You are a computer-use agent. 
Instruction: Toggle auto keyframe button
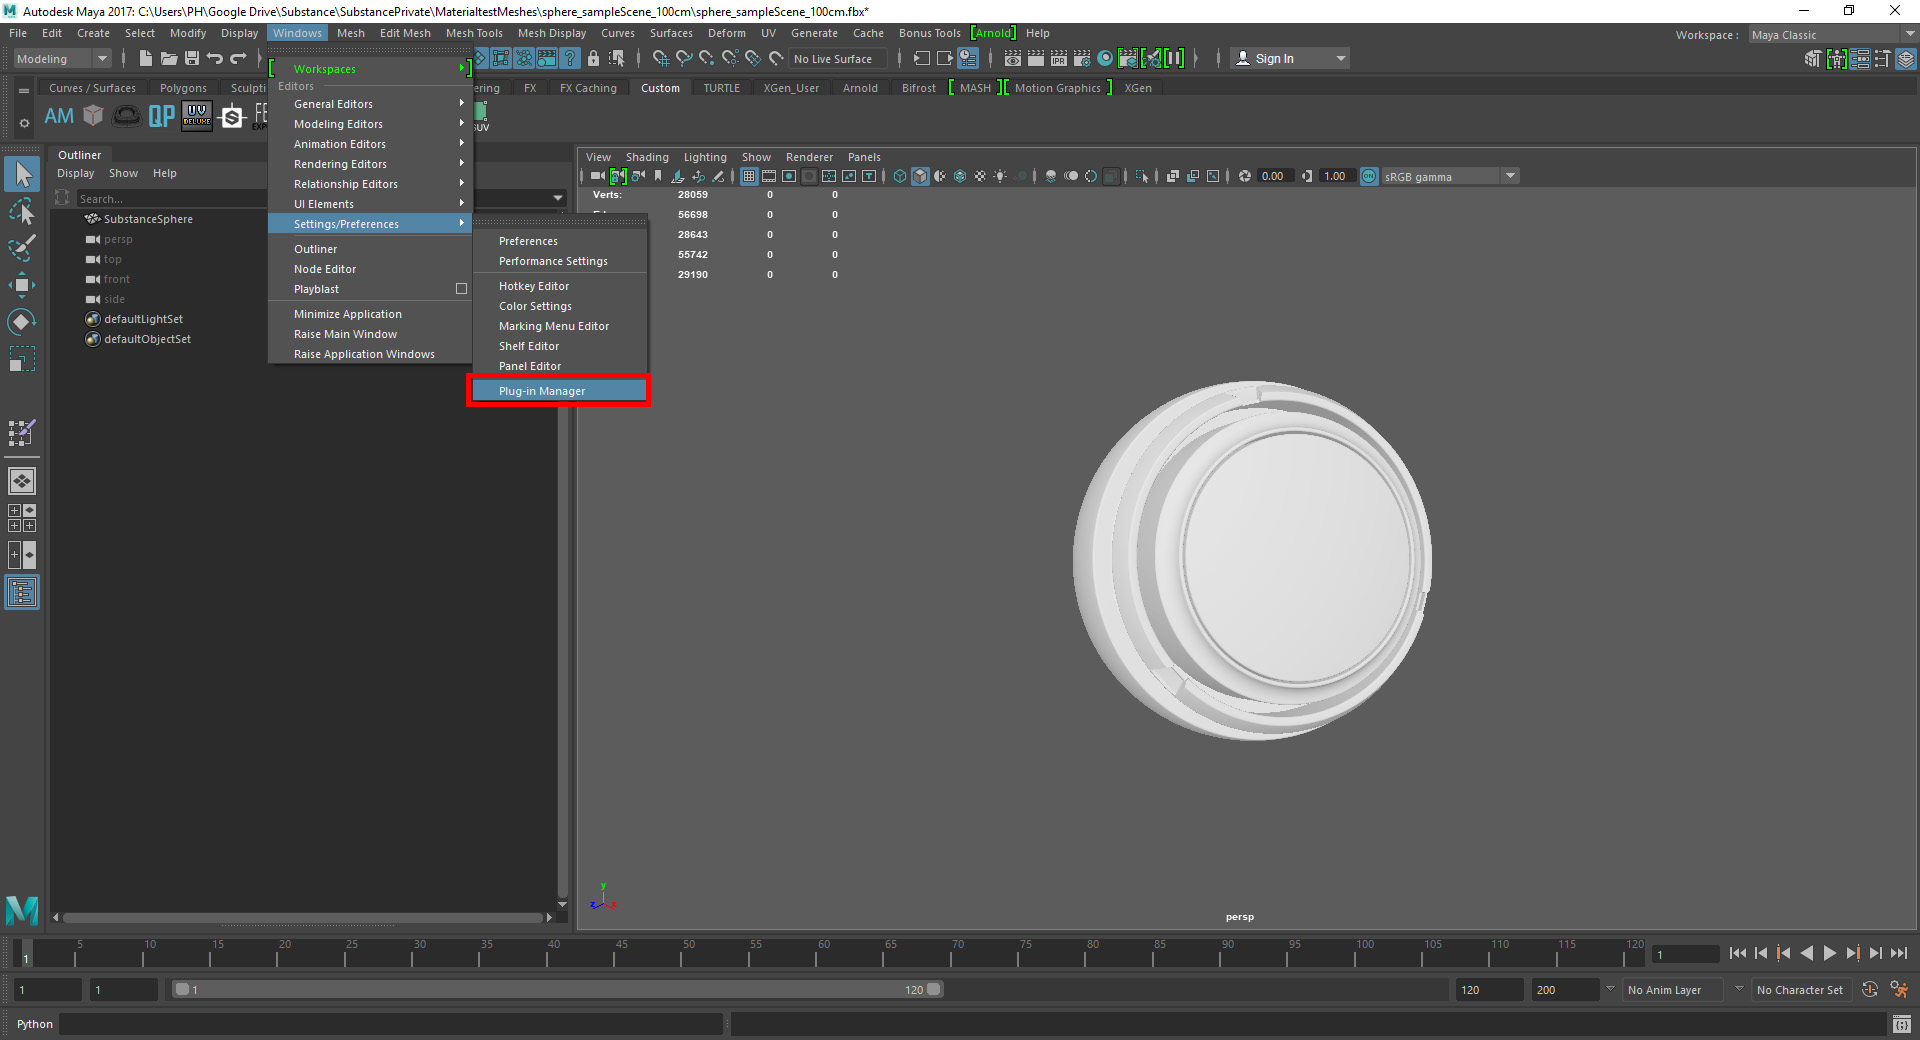pyautogui.click(x=1870, y=990)
